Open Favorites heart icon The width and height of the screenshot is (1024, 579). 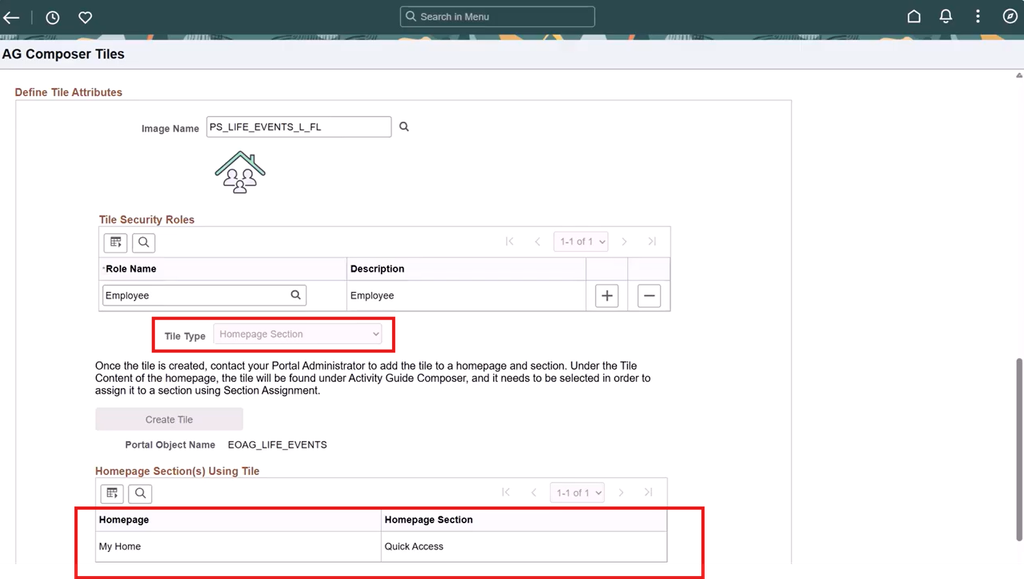pos(85,18)
